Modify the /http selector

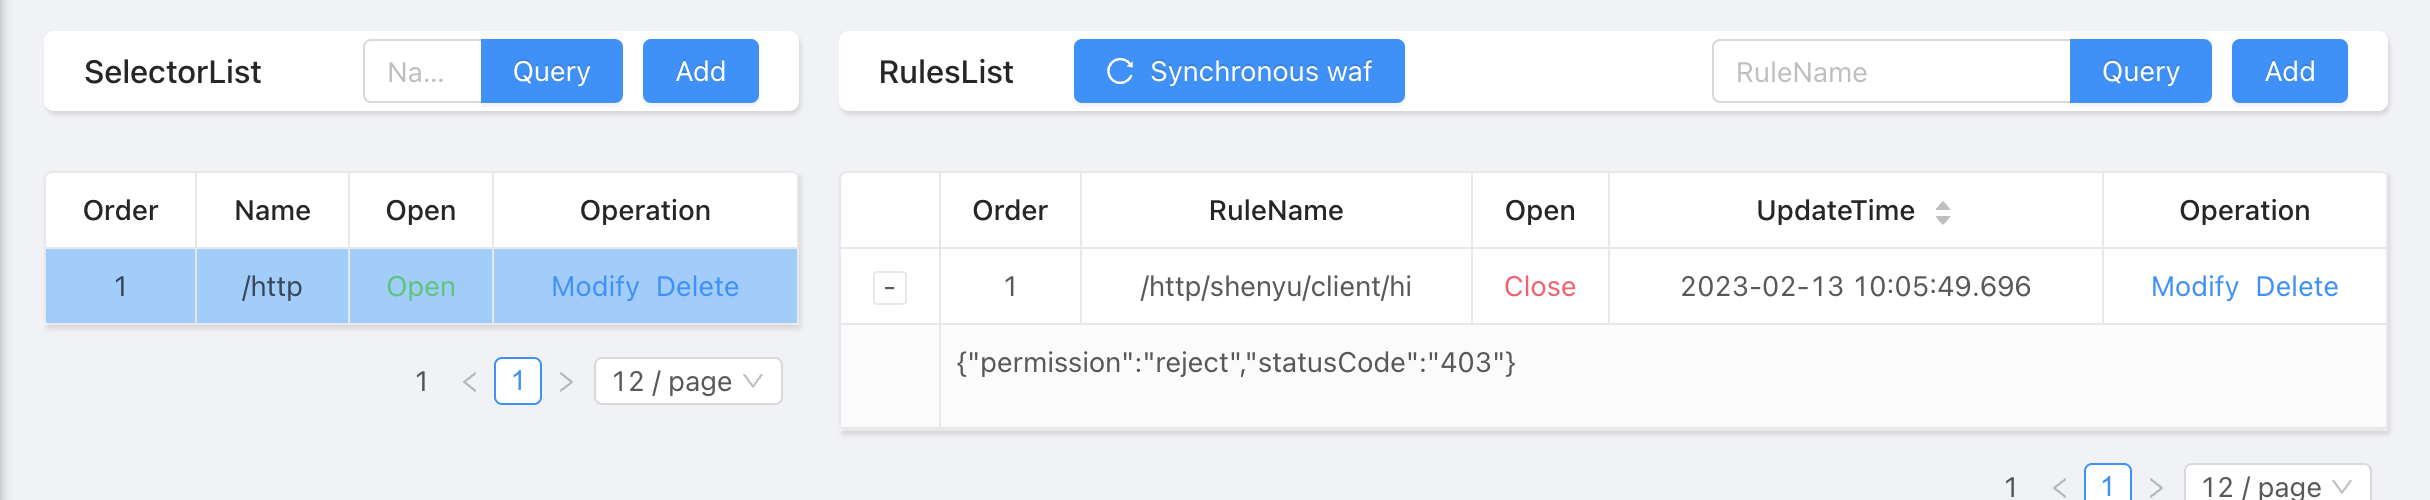[595, 287]
